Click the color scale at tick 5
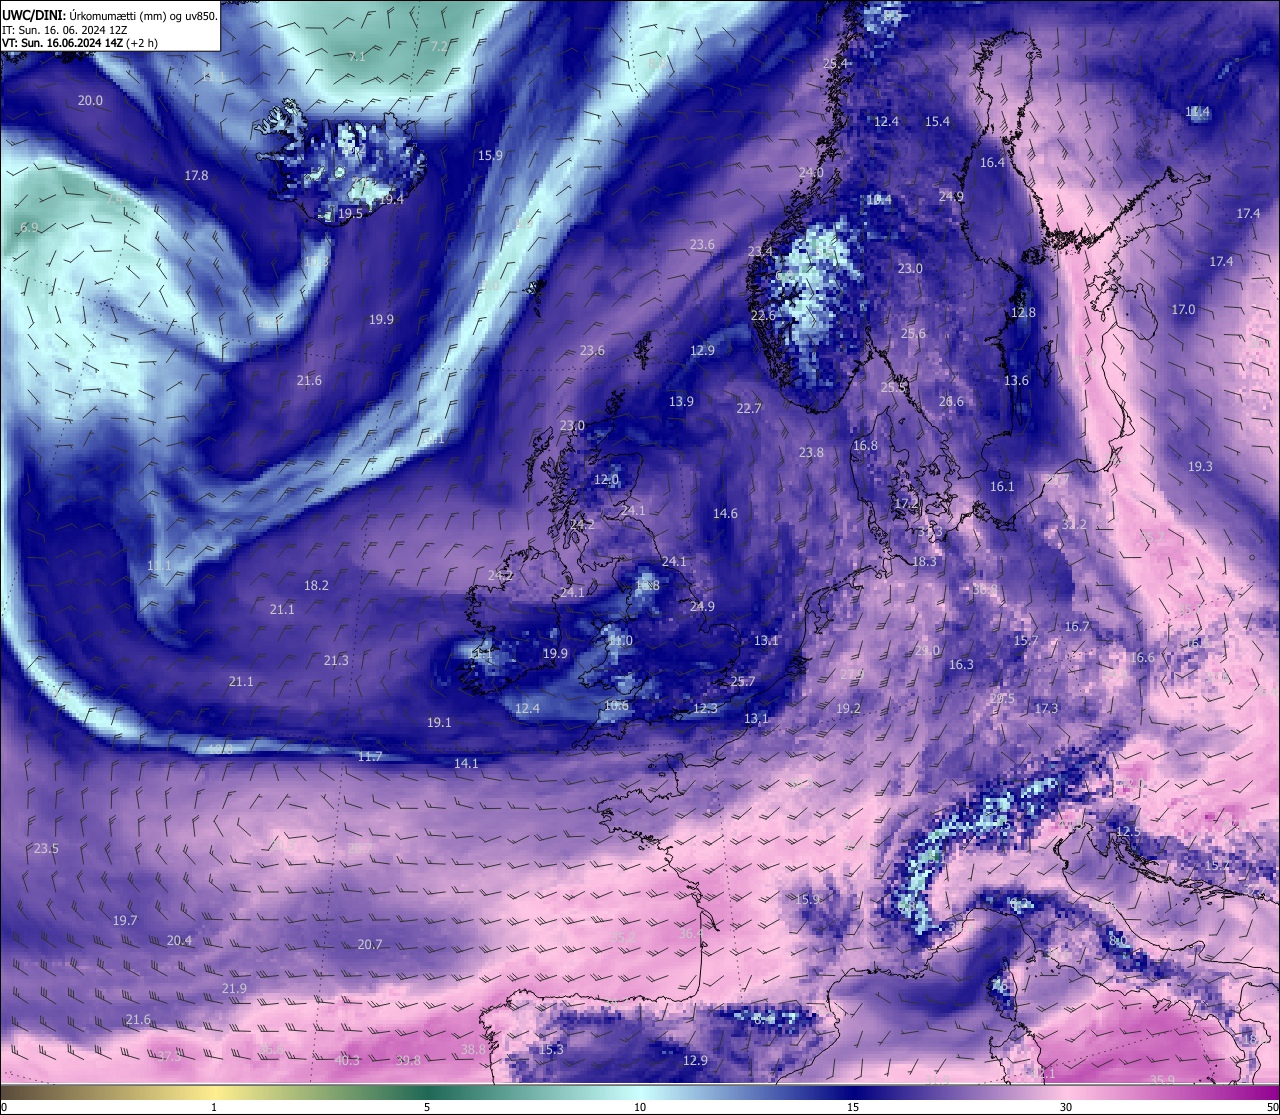Viewport: 1280px width, 1115px height. [x=427, y=1107]
